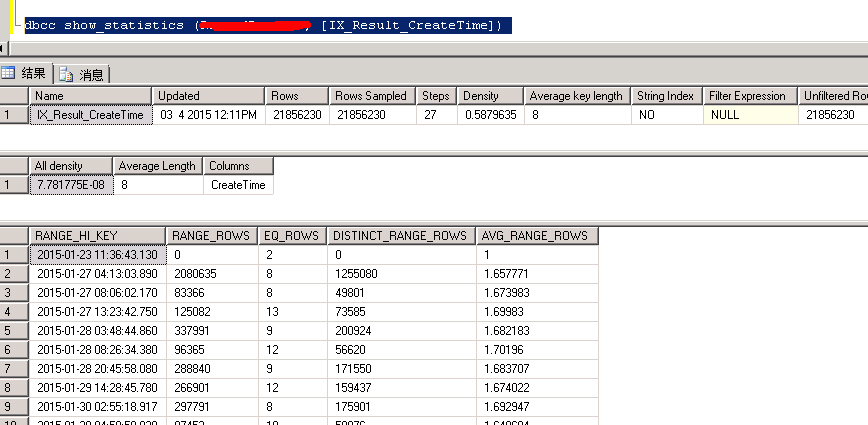Click the 03 4 2015 12:11PM updated cell
Screen dimensions: 868x425
[x=208, y=115]
